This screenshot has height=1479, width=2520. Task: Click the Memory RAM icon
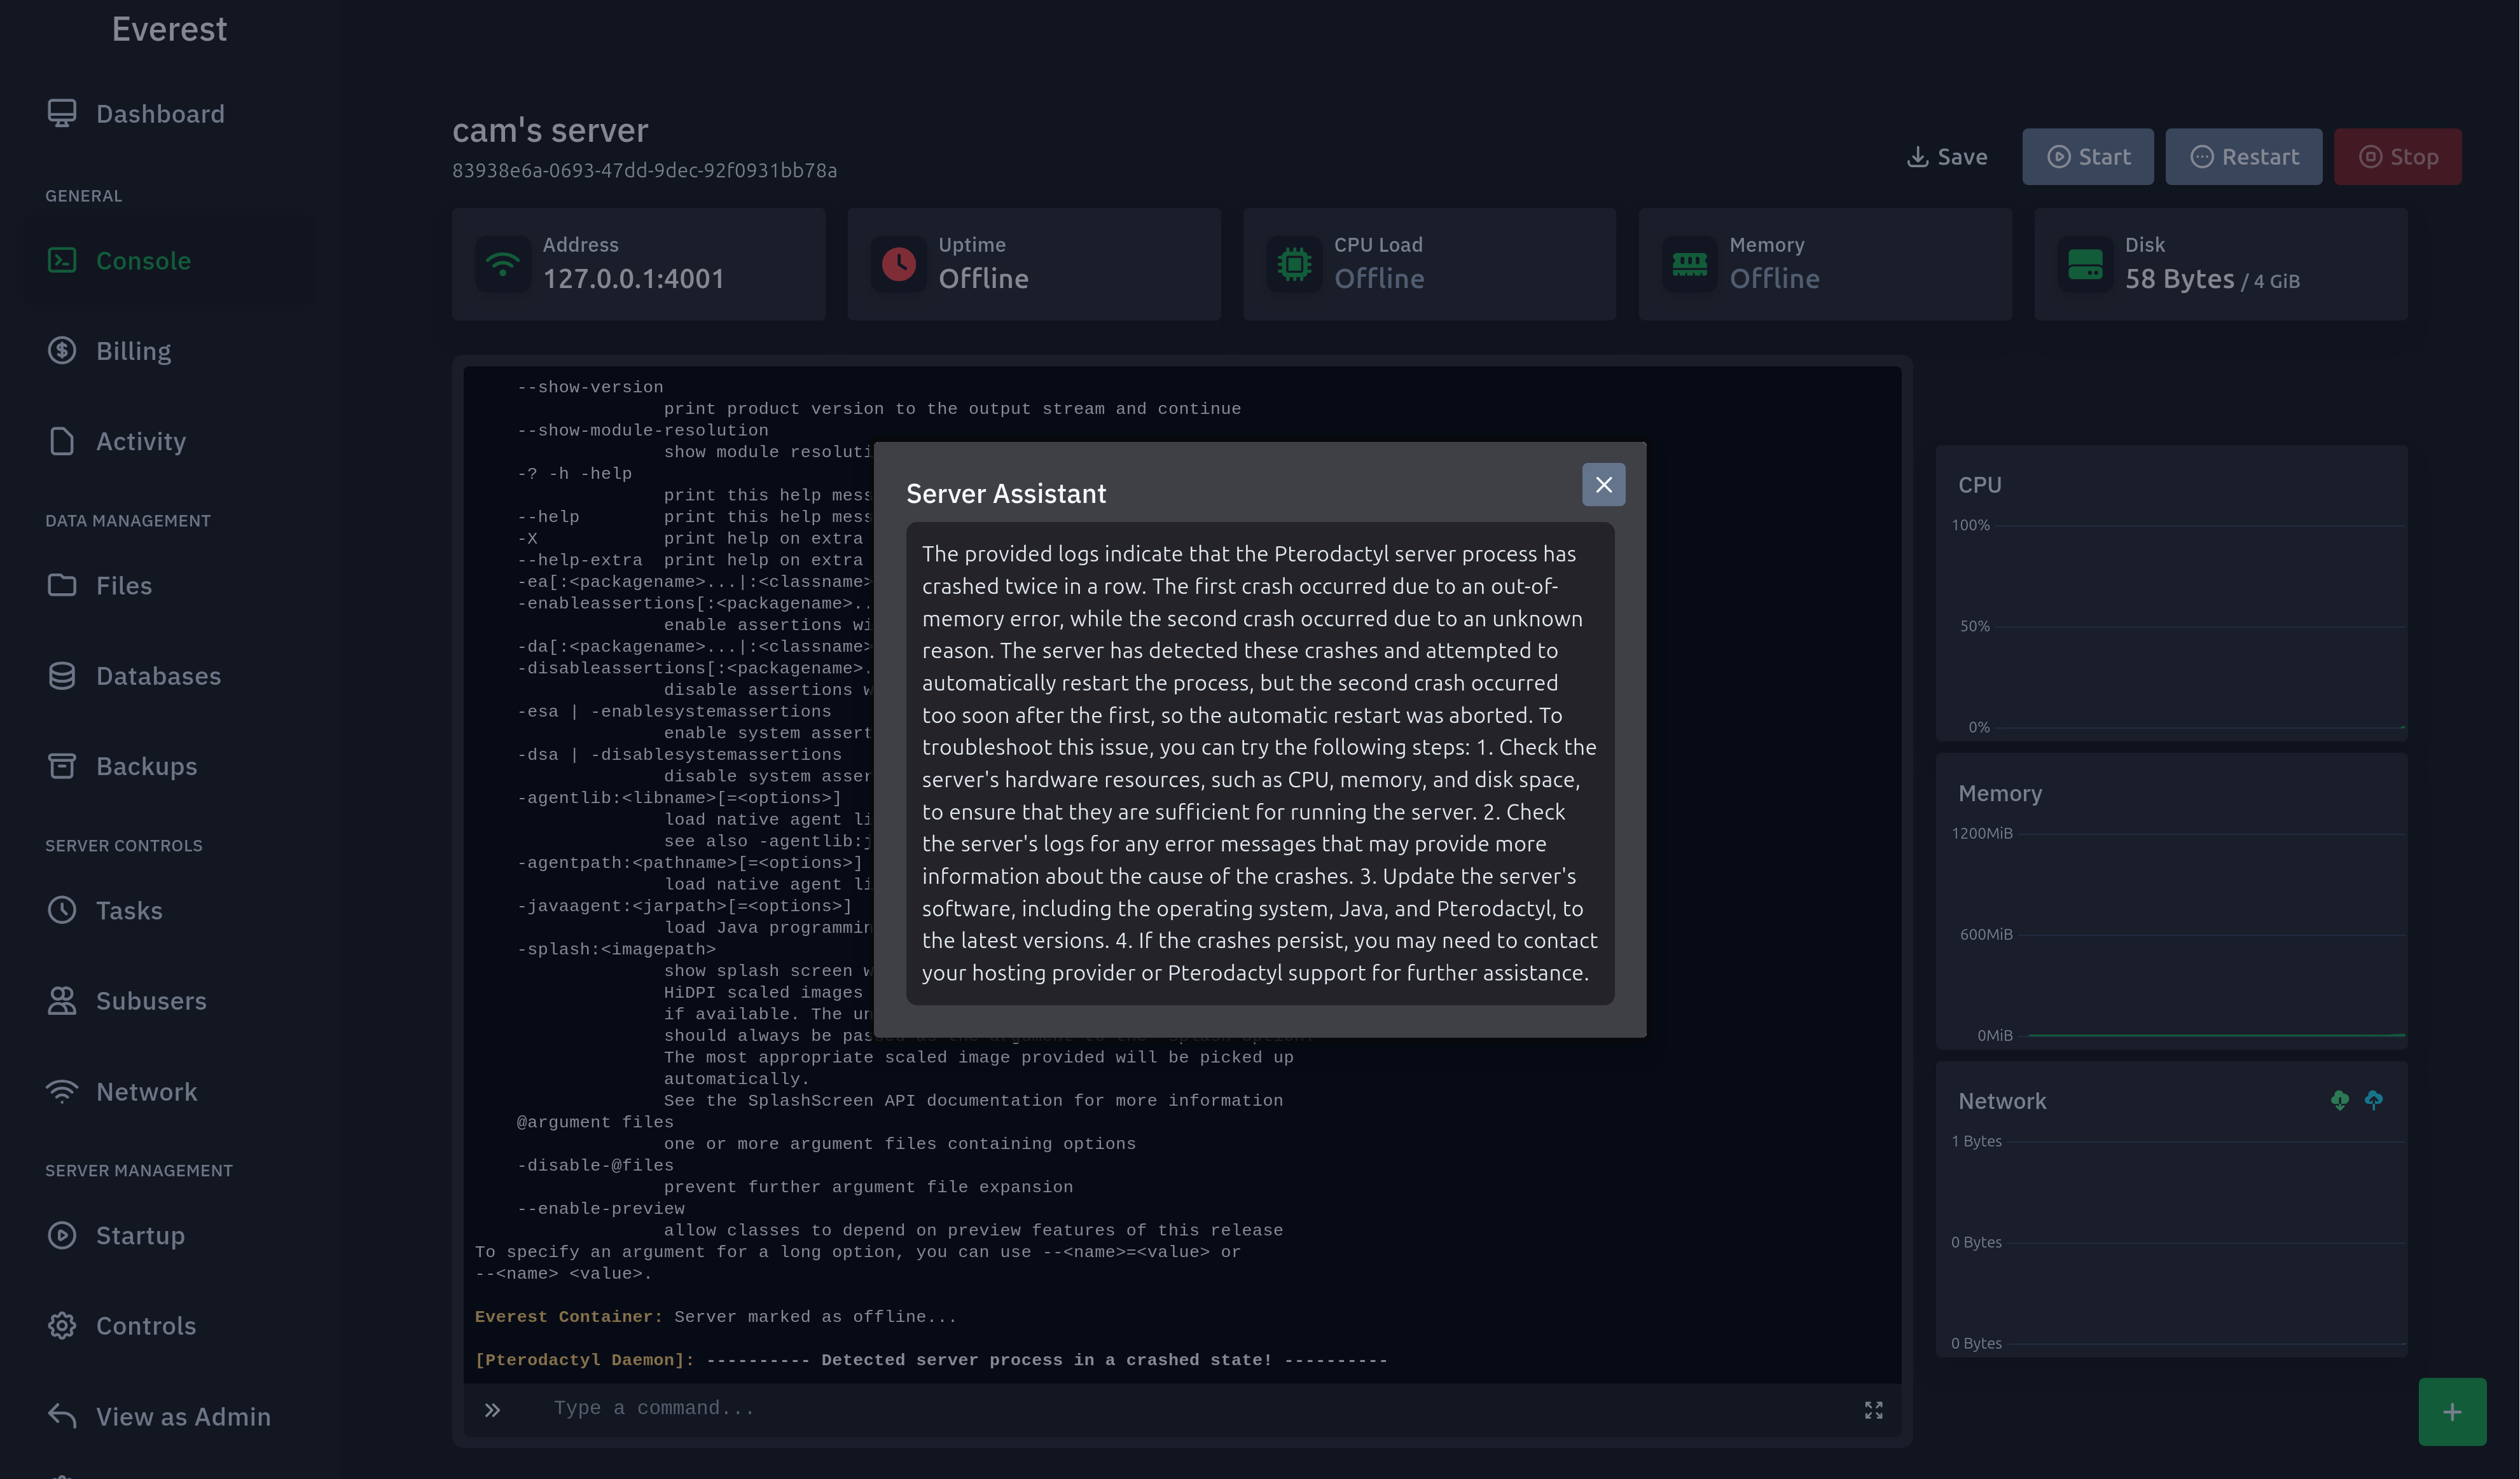tap(1689, 264)
